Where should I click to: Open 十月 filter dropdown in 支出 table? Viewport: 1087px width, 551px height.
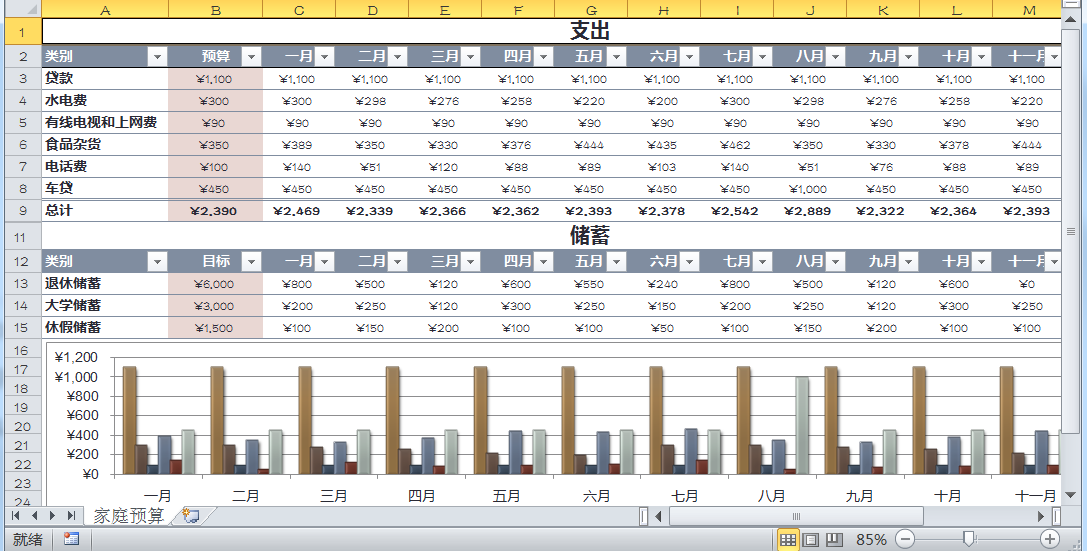tap(982, 56)
